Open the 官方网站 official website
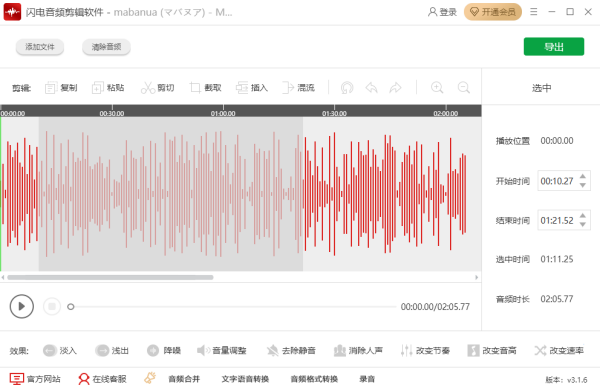This screenshot has width=600, height=388. pos(35,379)
